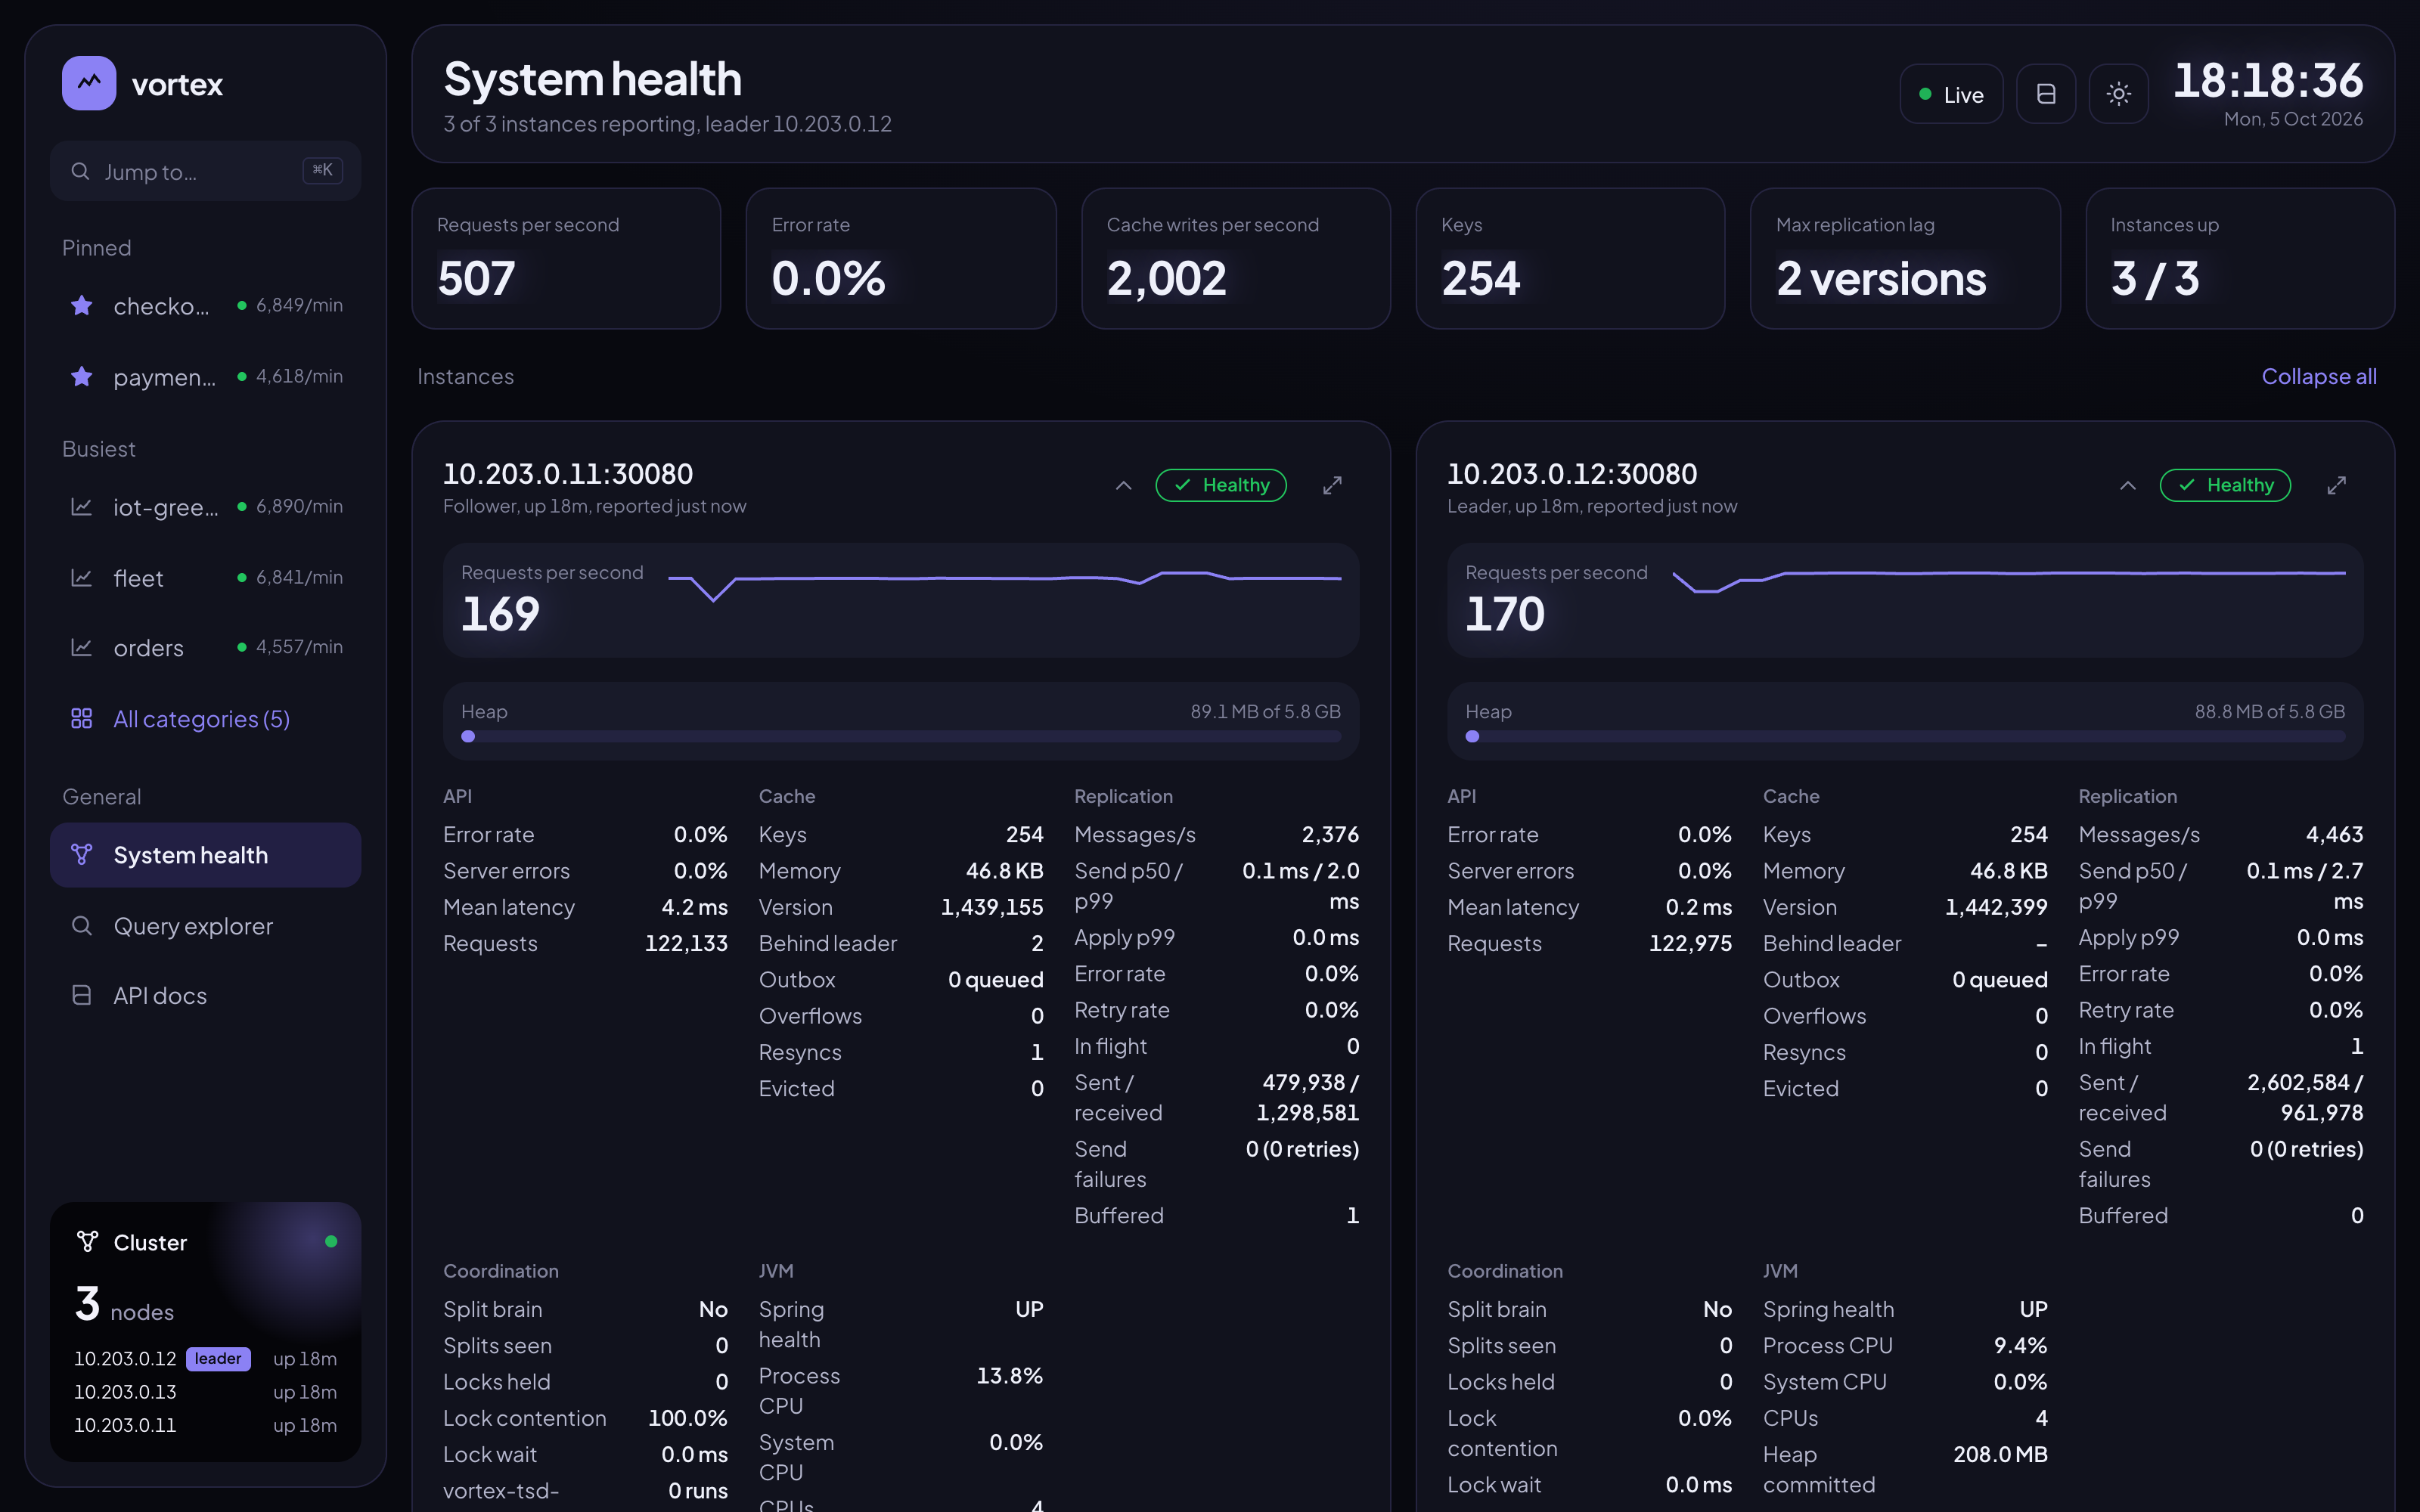Switch theme with the sun icon
Screen dimensions: 2420x1512
point(2118,94)
